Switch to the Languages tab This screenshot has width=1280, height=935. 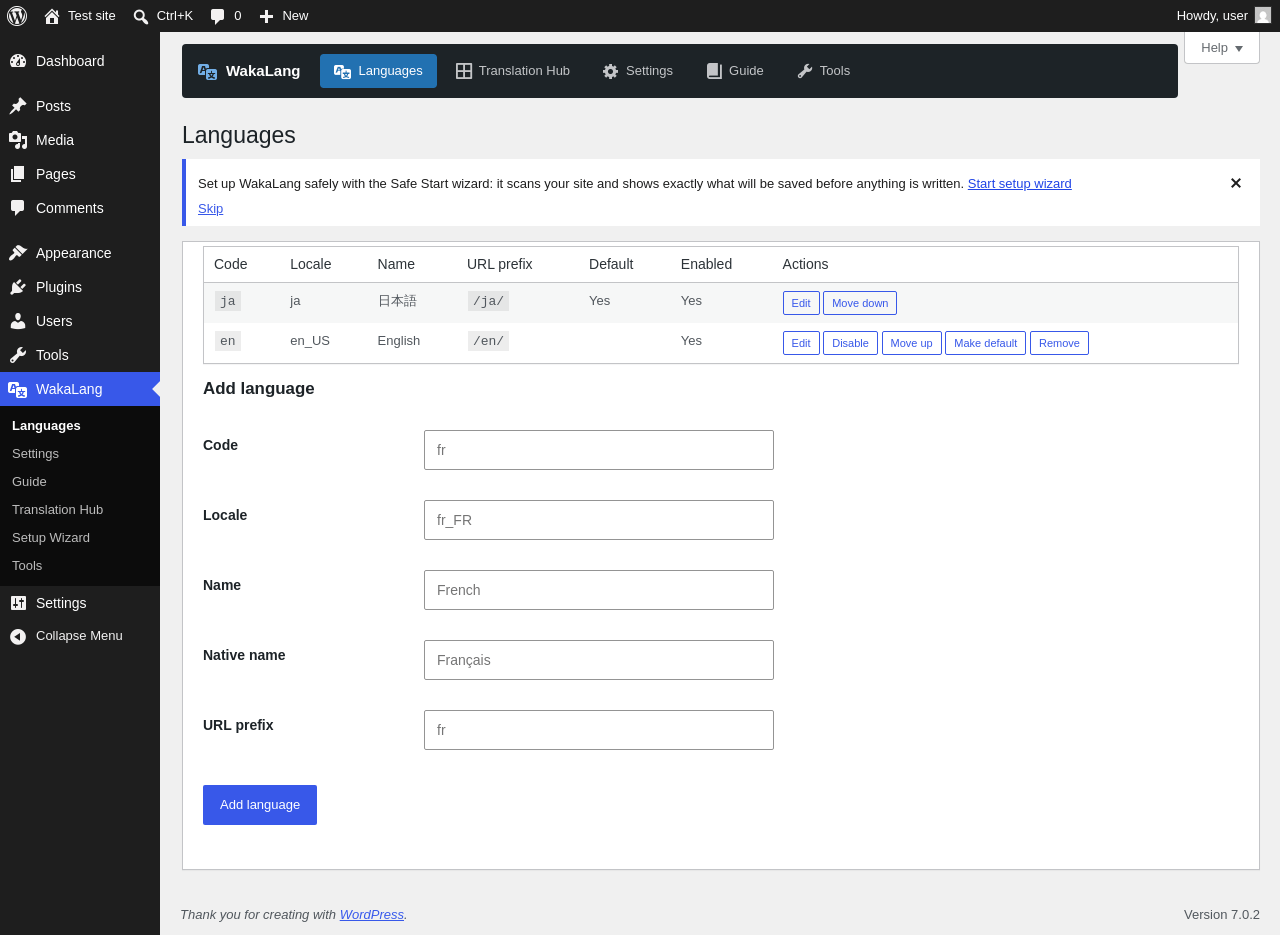click(378, 71)
